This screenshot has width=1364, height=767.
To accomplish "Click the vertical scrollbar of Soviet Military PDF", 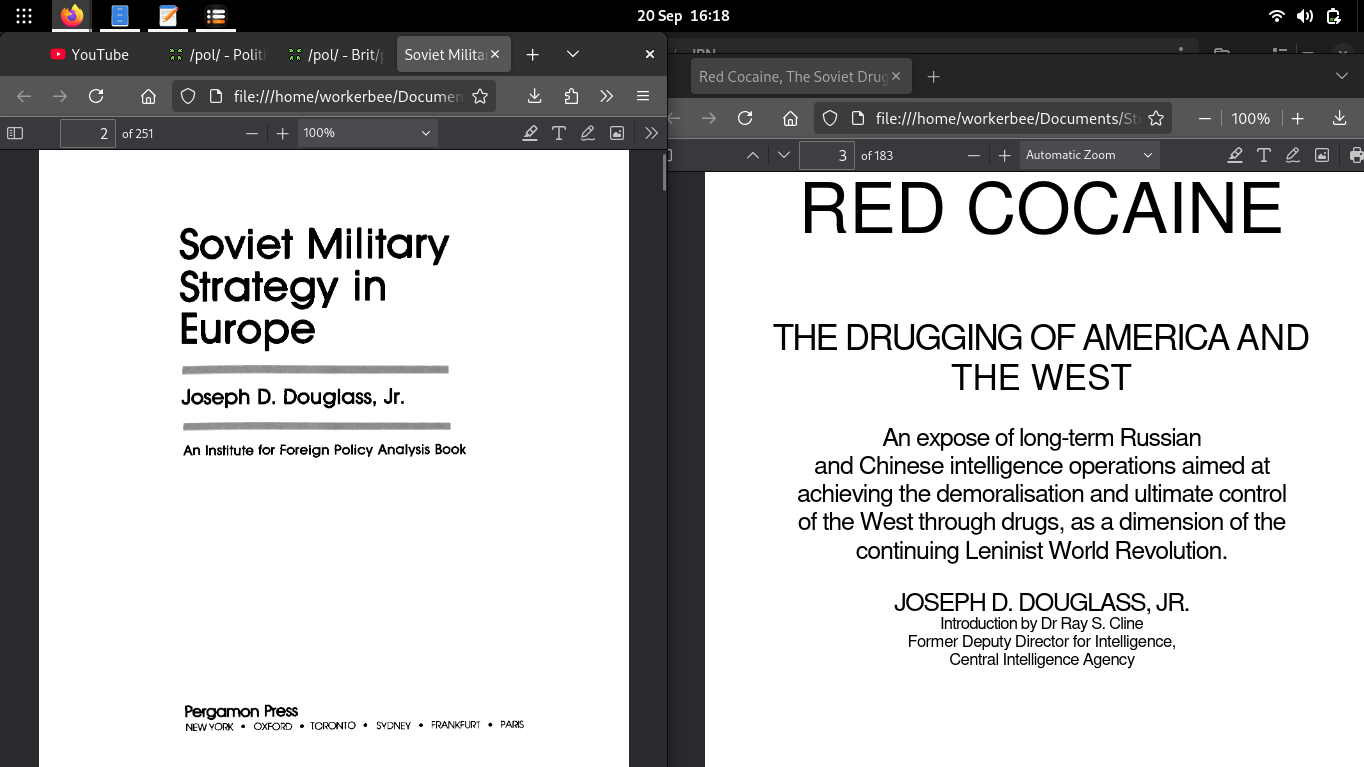I will (663, 172).
